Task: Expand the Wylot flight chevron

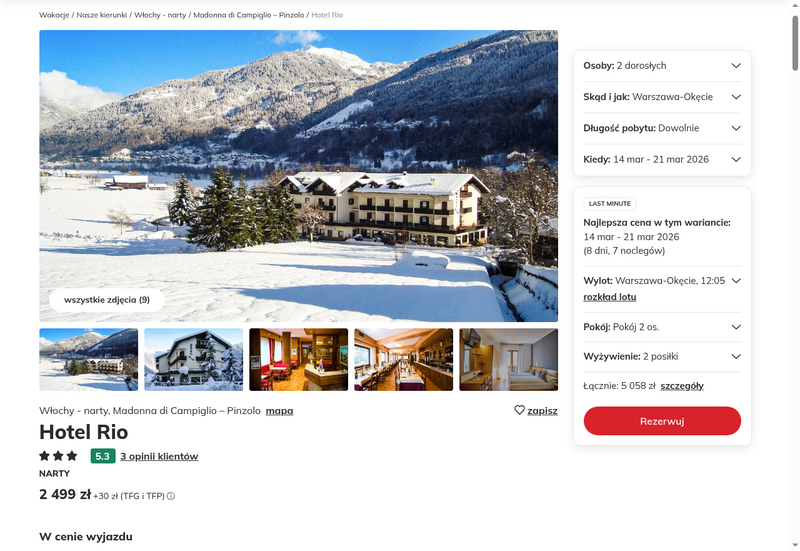Action: click(736, 281)
